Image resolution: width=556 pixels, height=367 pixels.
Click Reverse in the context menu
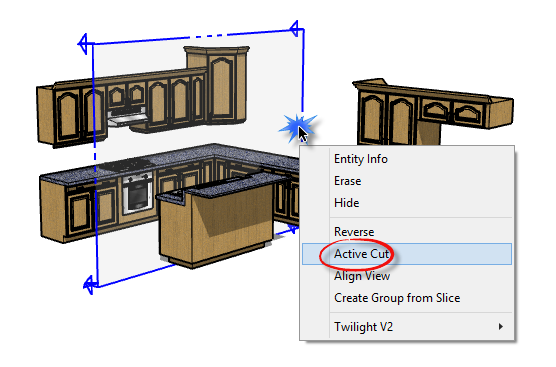click(407, 232)
